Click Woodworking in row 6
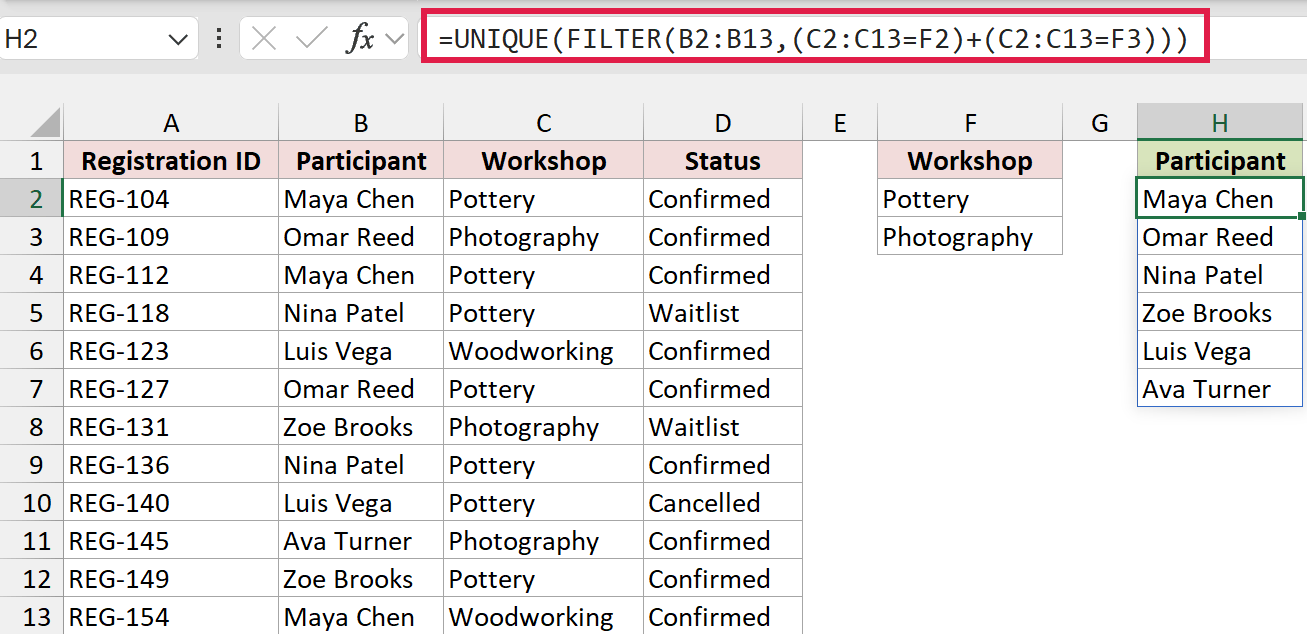The width and height of the screenshot is (1307, 634). [543, 351]
